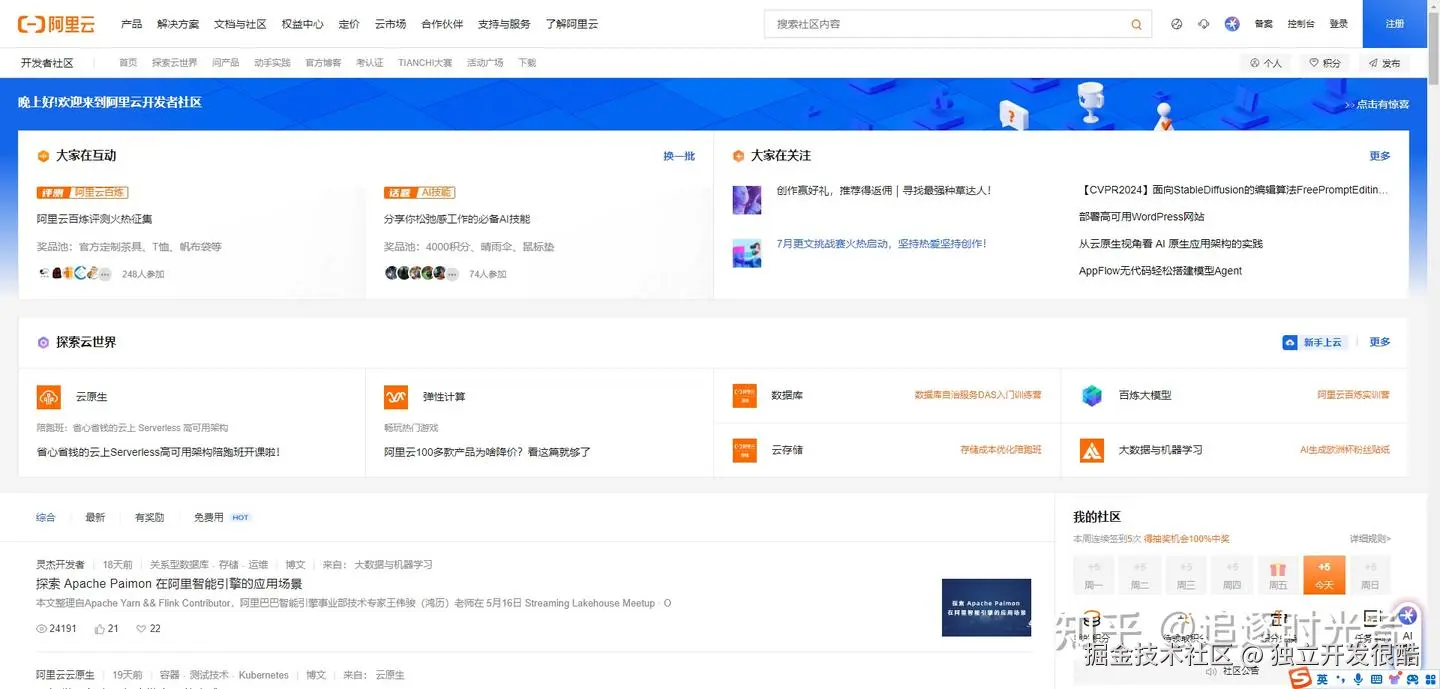Viewport: 1440px width, 689px height.
Task: Click the cloud download icon in header
Action: 1204,24
